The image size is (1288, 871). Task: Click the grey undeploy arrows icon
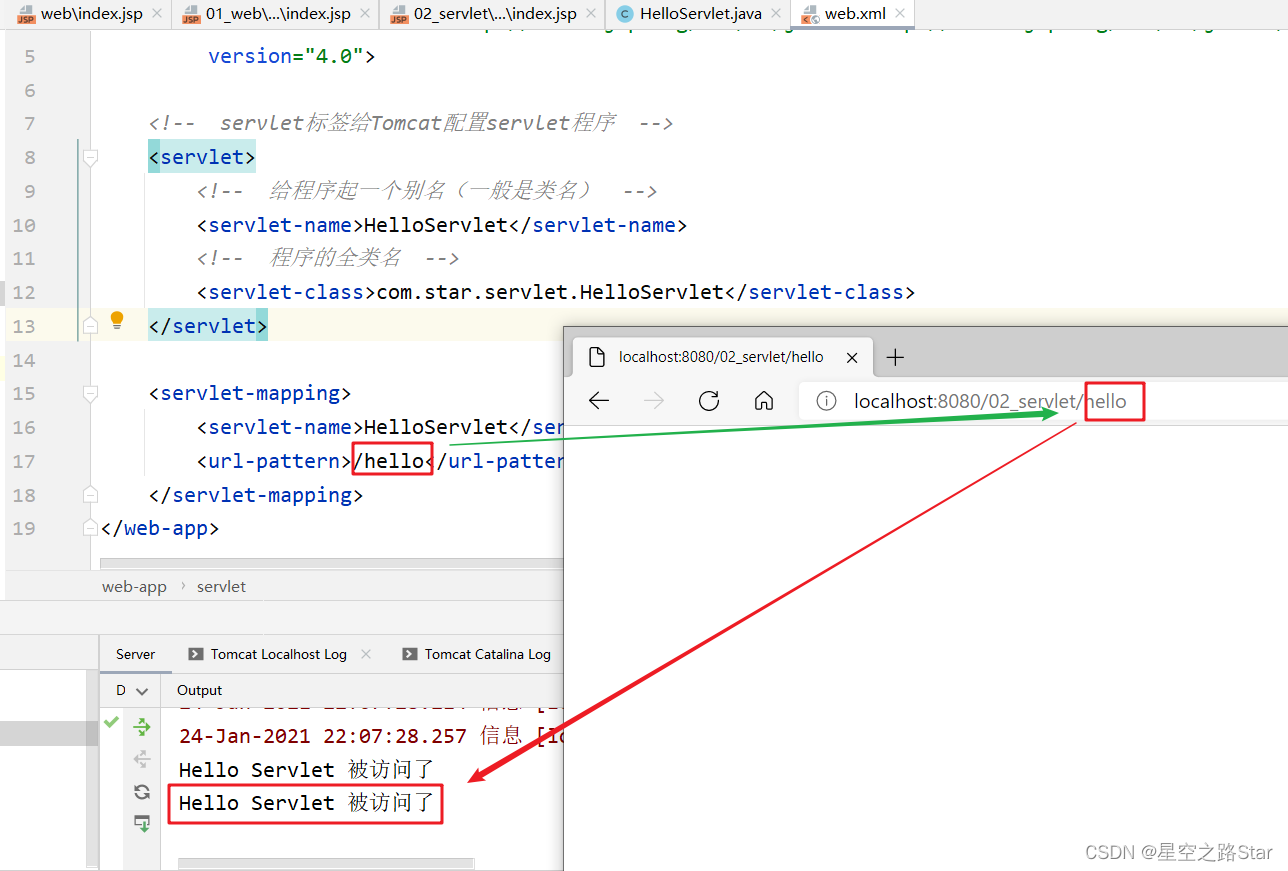(x=142, y=759)
